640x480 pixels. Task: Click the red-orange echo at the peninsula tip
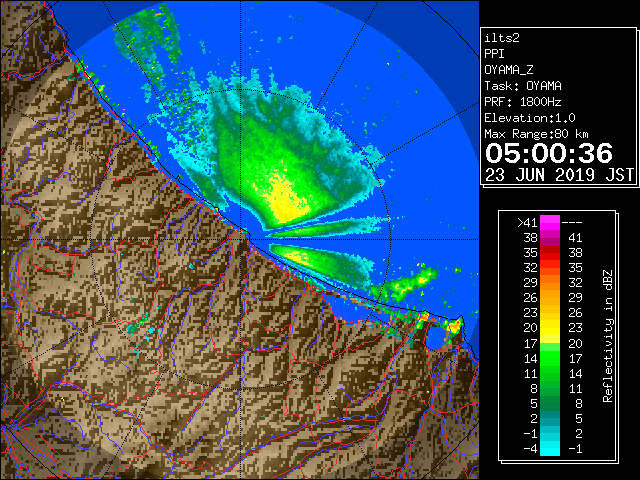pyautogui.click(x=454, y=325)
